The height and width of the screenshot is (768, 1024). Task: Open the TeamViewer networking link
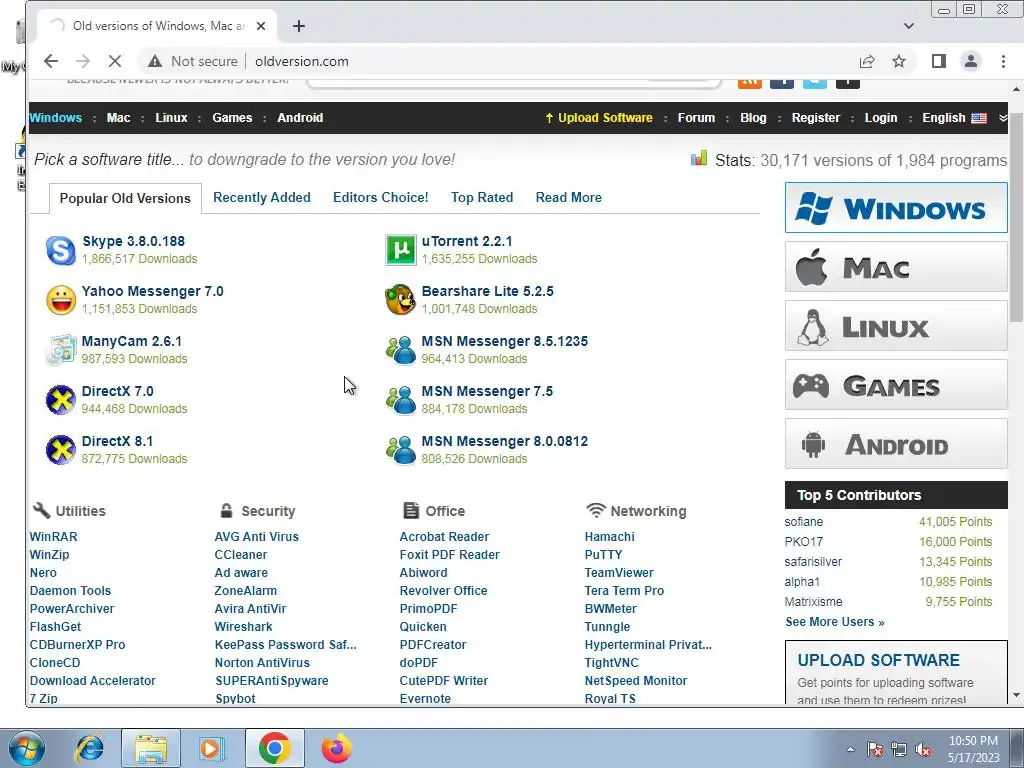(619, 572)
